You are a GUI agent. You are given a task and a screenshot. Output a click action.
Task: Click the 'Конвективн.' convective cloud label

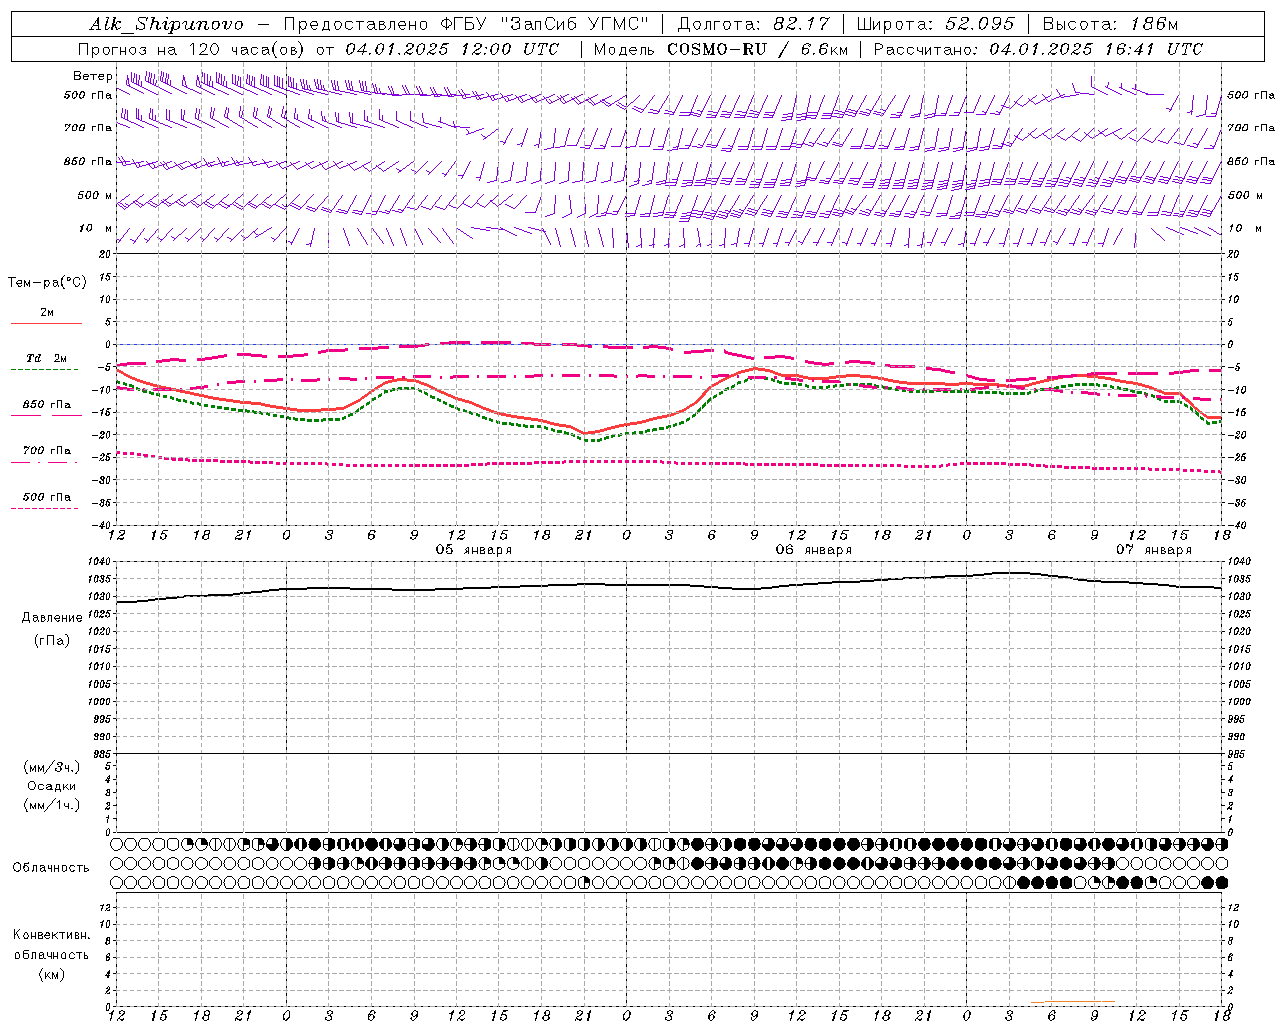[x=51, y=935]
